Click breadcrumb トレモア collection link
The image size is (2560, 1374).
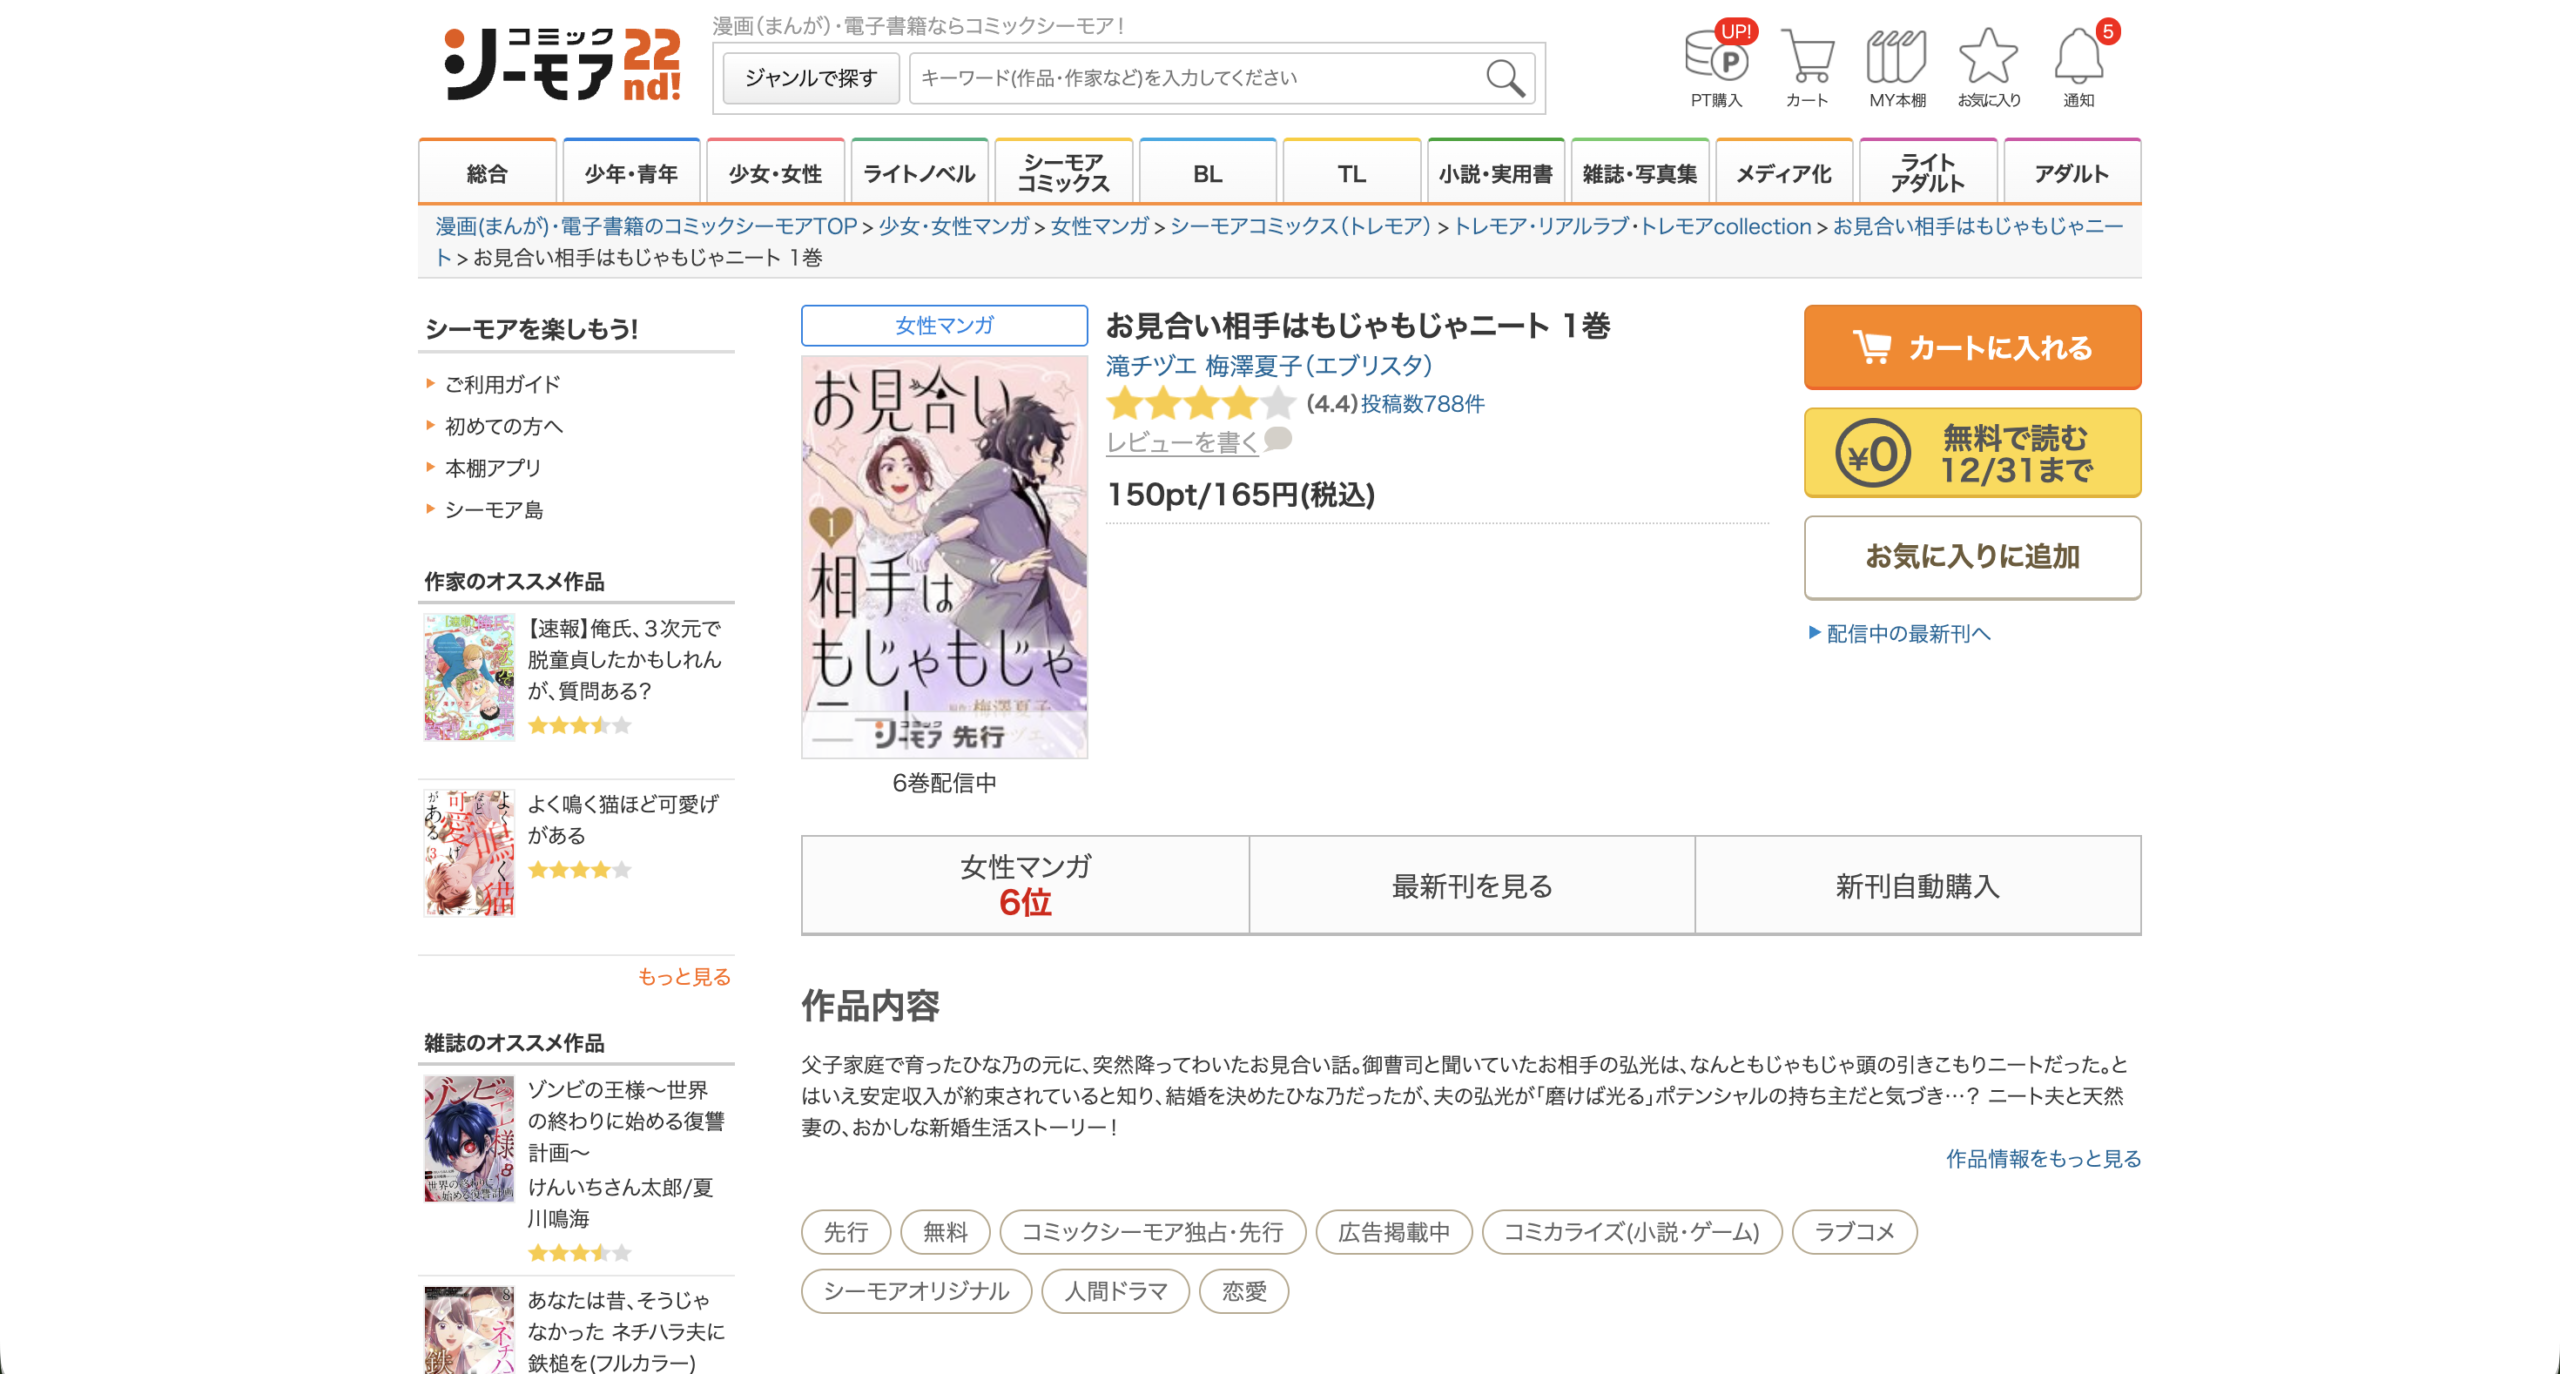click(1632, 227)
